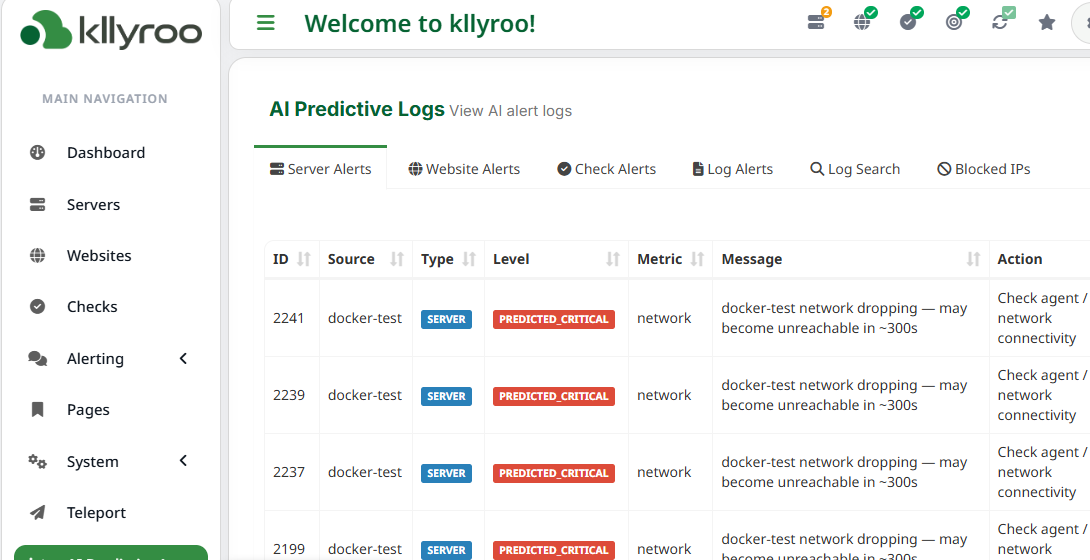Viewport: 1090px width, 560px height.
Task: Switch to the Check Alerts tab
Action: pos(606,169)
